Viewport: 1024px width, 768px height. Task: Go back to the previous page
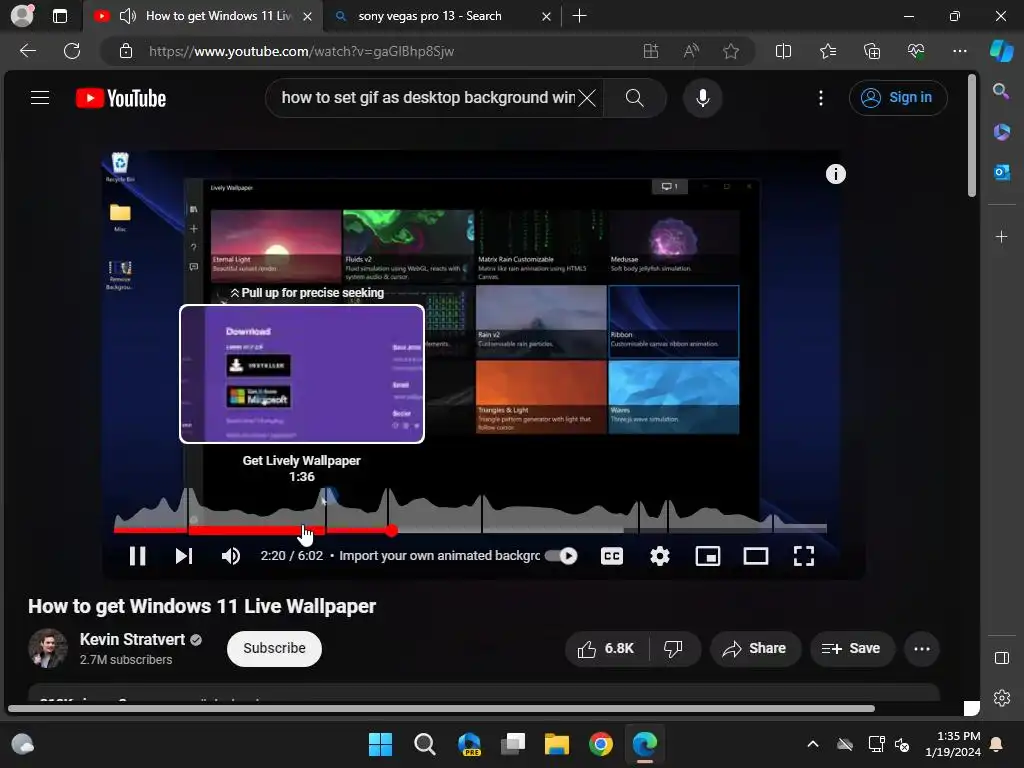(x=28, y=51)
